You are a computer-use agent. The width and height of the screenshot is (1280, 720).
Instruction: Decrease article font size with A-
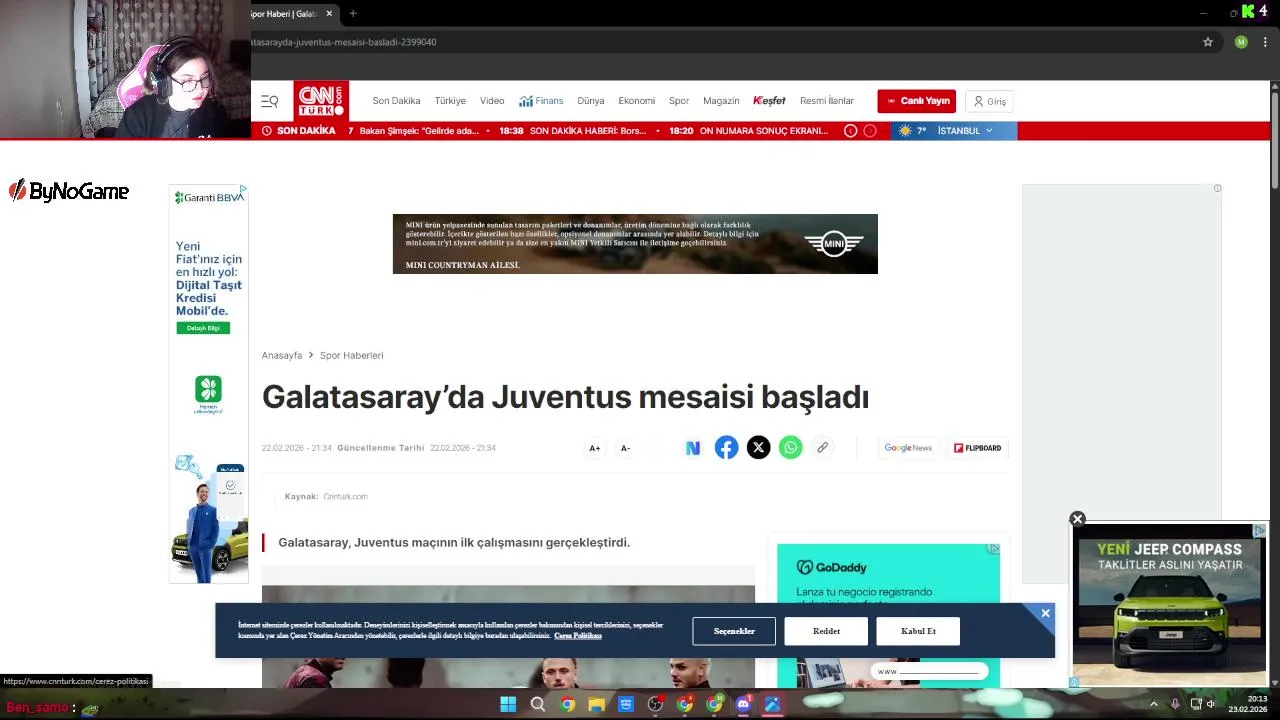(625, 448)
